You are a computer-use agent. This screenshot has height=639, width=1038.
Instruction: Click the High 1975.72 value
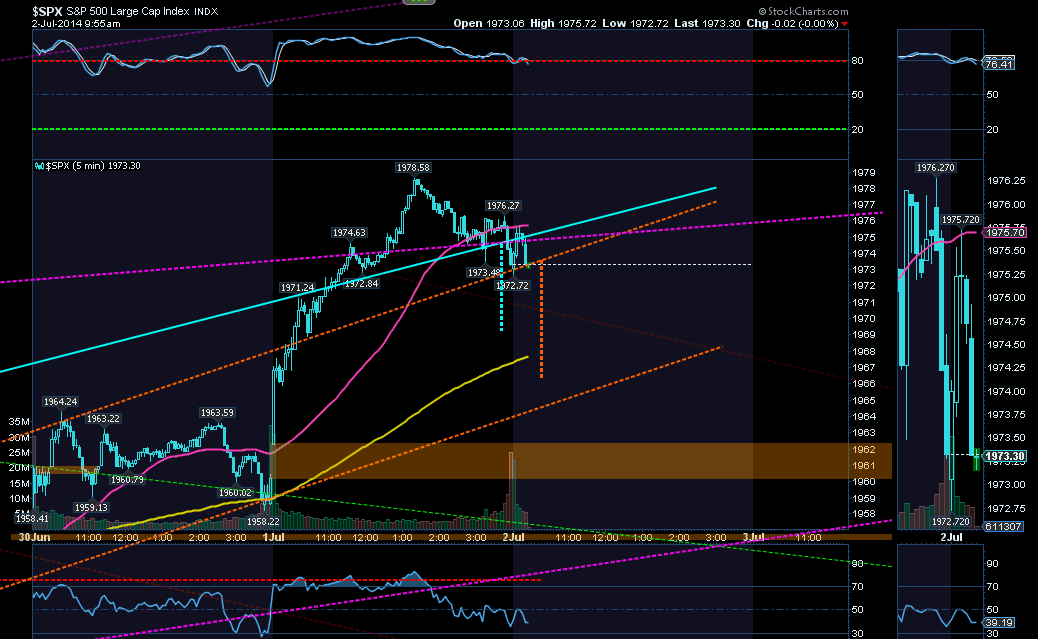561,23
